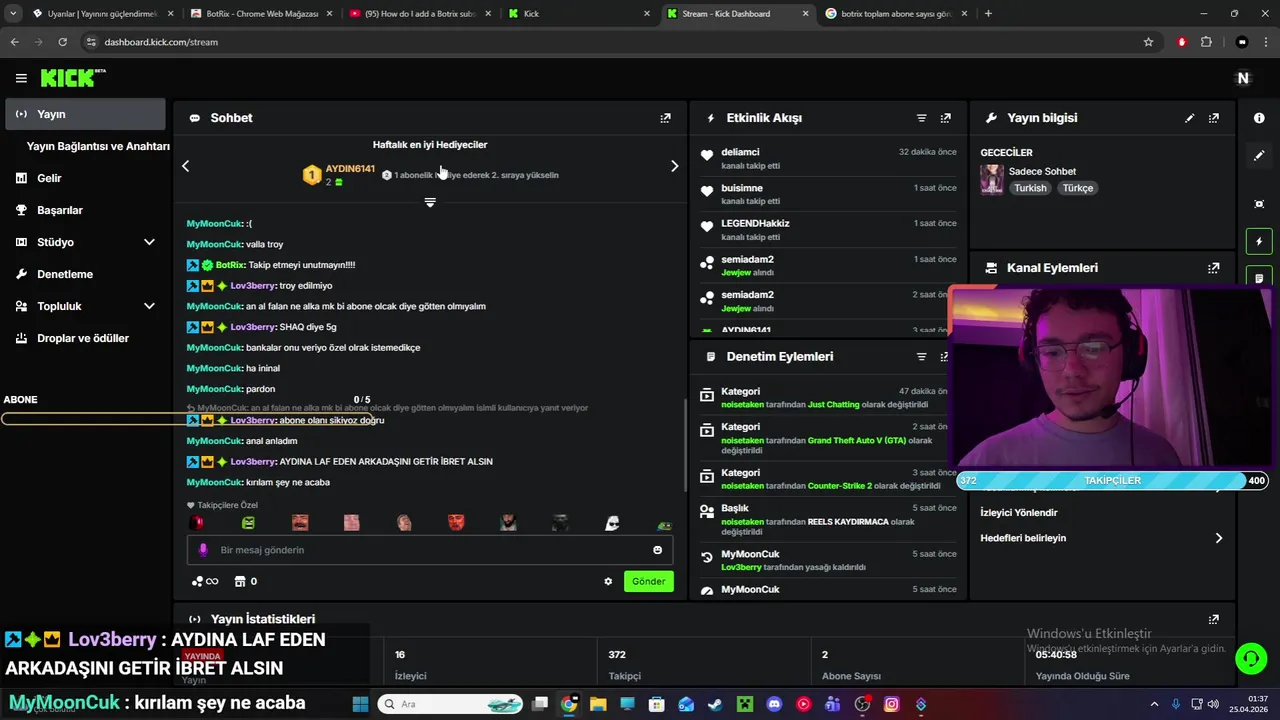The height and width of the screenshot is (720, 1280).
Task: Click the Türkçe tag
Action: pos(1078,188)
